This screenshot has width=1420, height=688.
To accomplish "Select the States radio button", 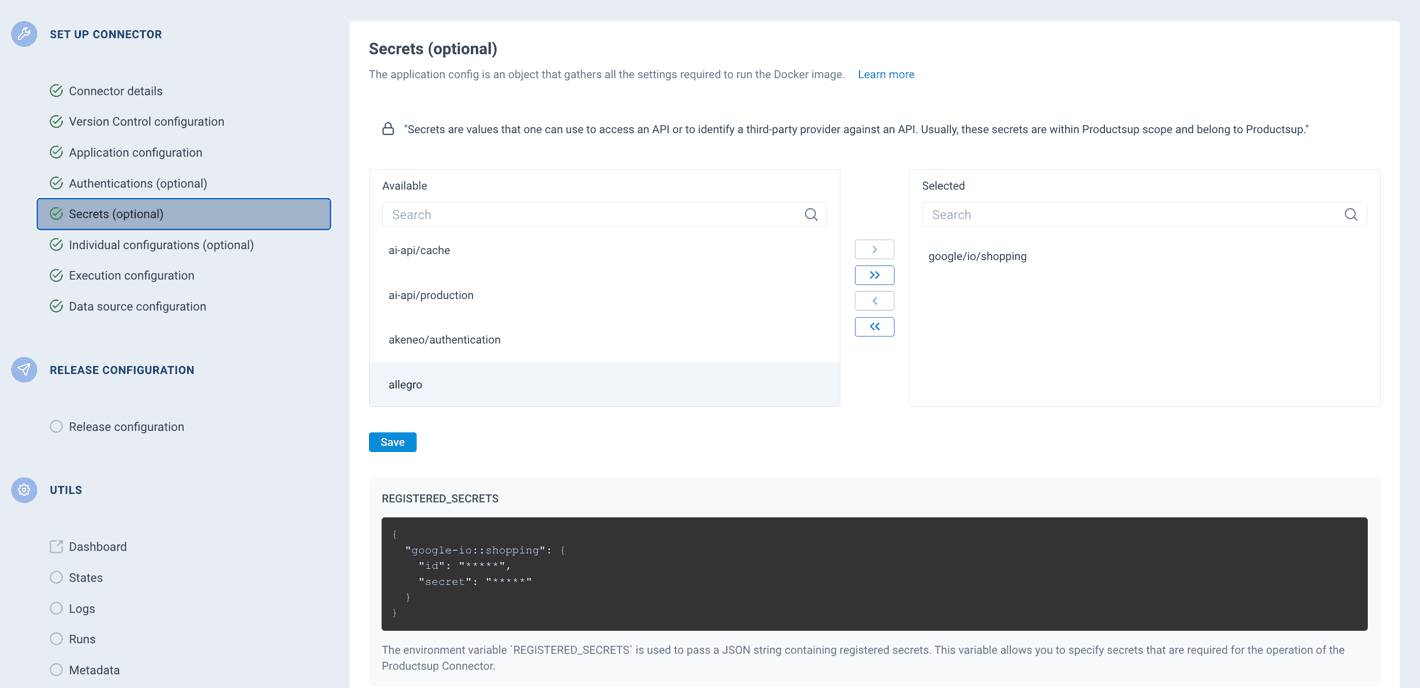I will click(x=56, y=577).
